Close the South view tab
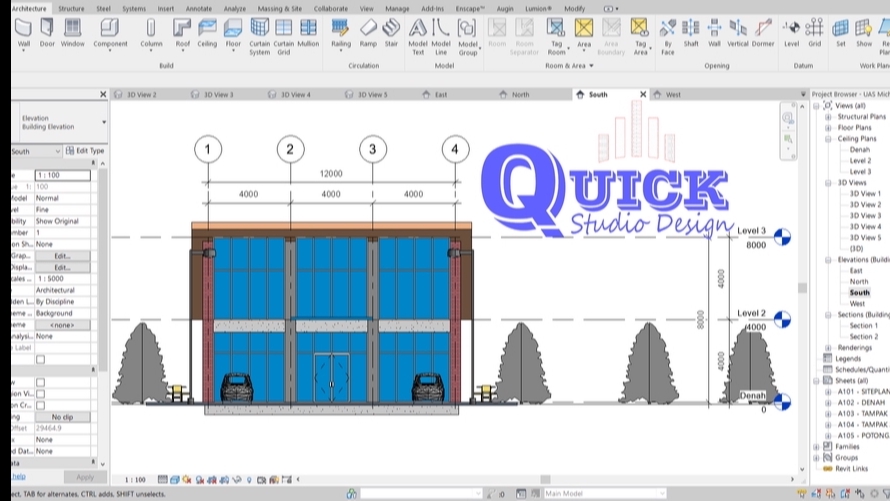Screen dimensions: 890x501 click(x=643, y=95)
